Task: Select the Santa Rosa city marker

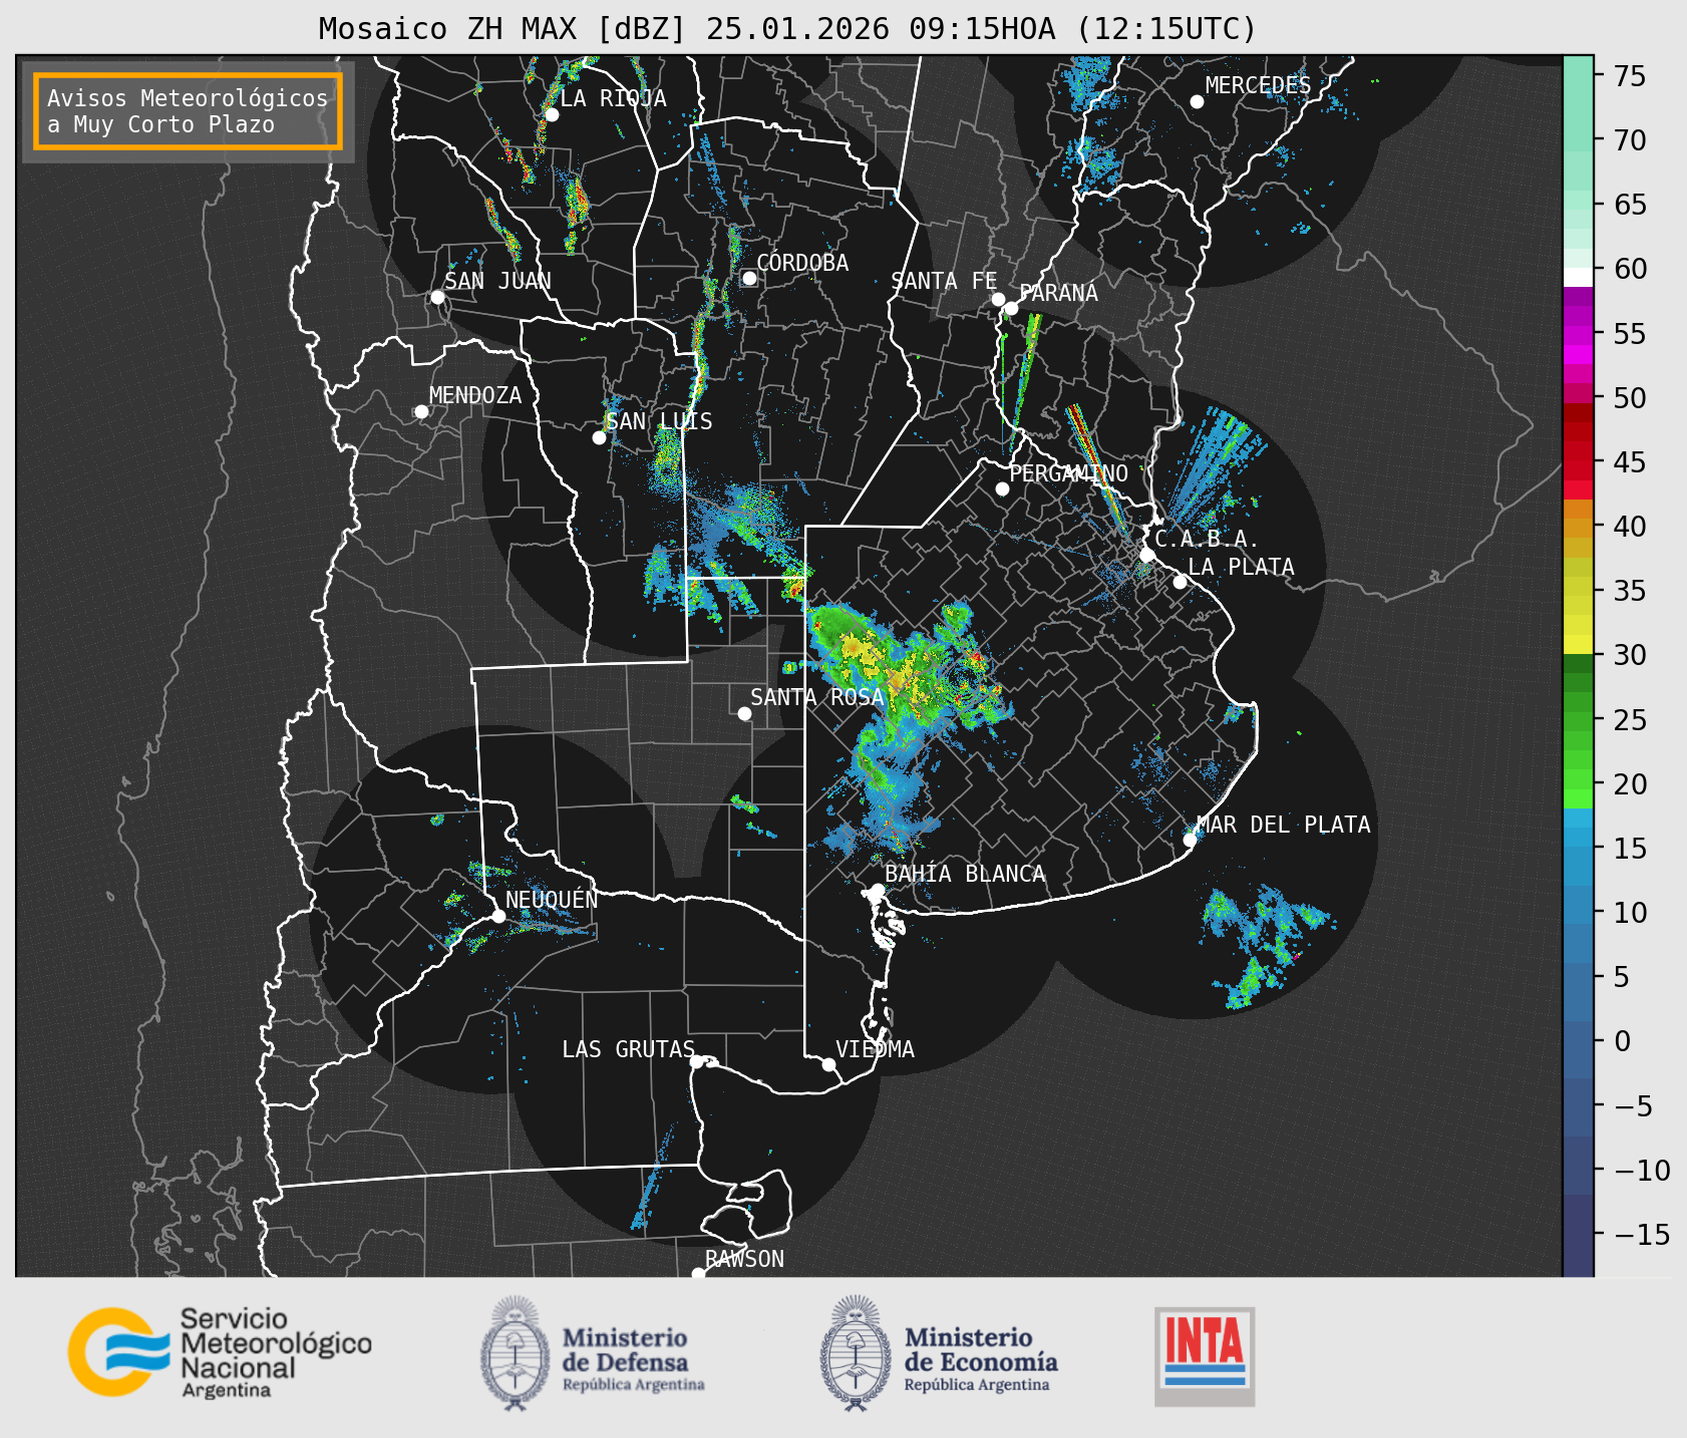Action: pyautogui.click(x=744, y=713)
